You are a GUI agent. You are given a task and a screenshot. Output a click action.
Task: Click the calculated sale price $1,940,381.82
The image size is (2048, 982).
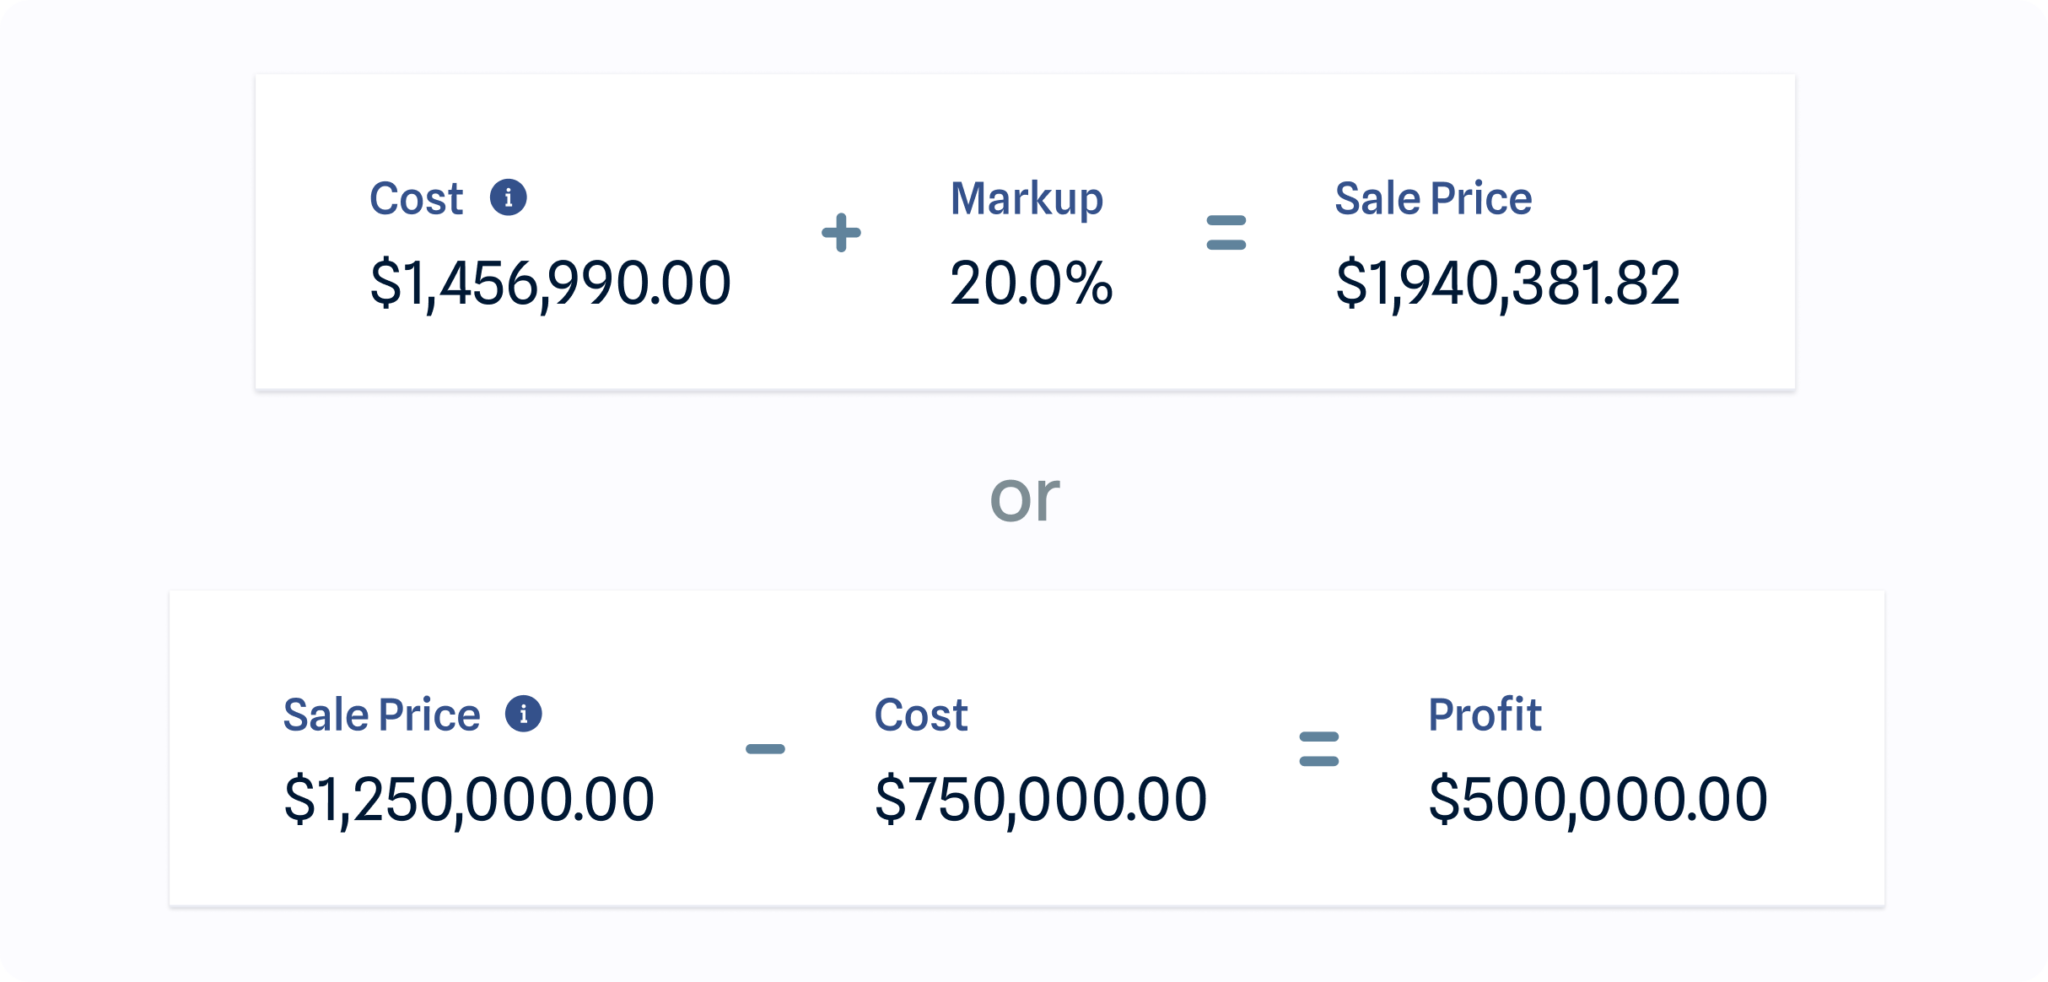click(x=1507, y=283)
